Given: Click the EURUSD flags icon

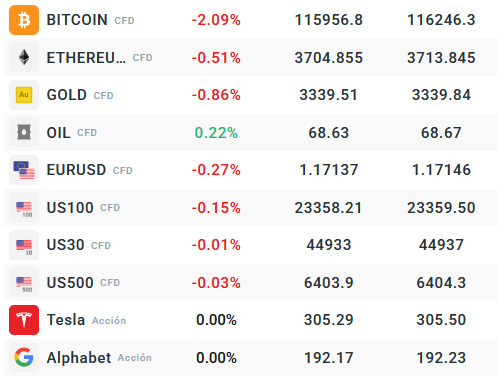Looking at the screenshot, I should pos(24,170).
